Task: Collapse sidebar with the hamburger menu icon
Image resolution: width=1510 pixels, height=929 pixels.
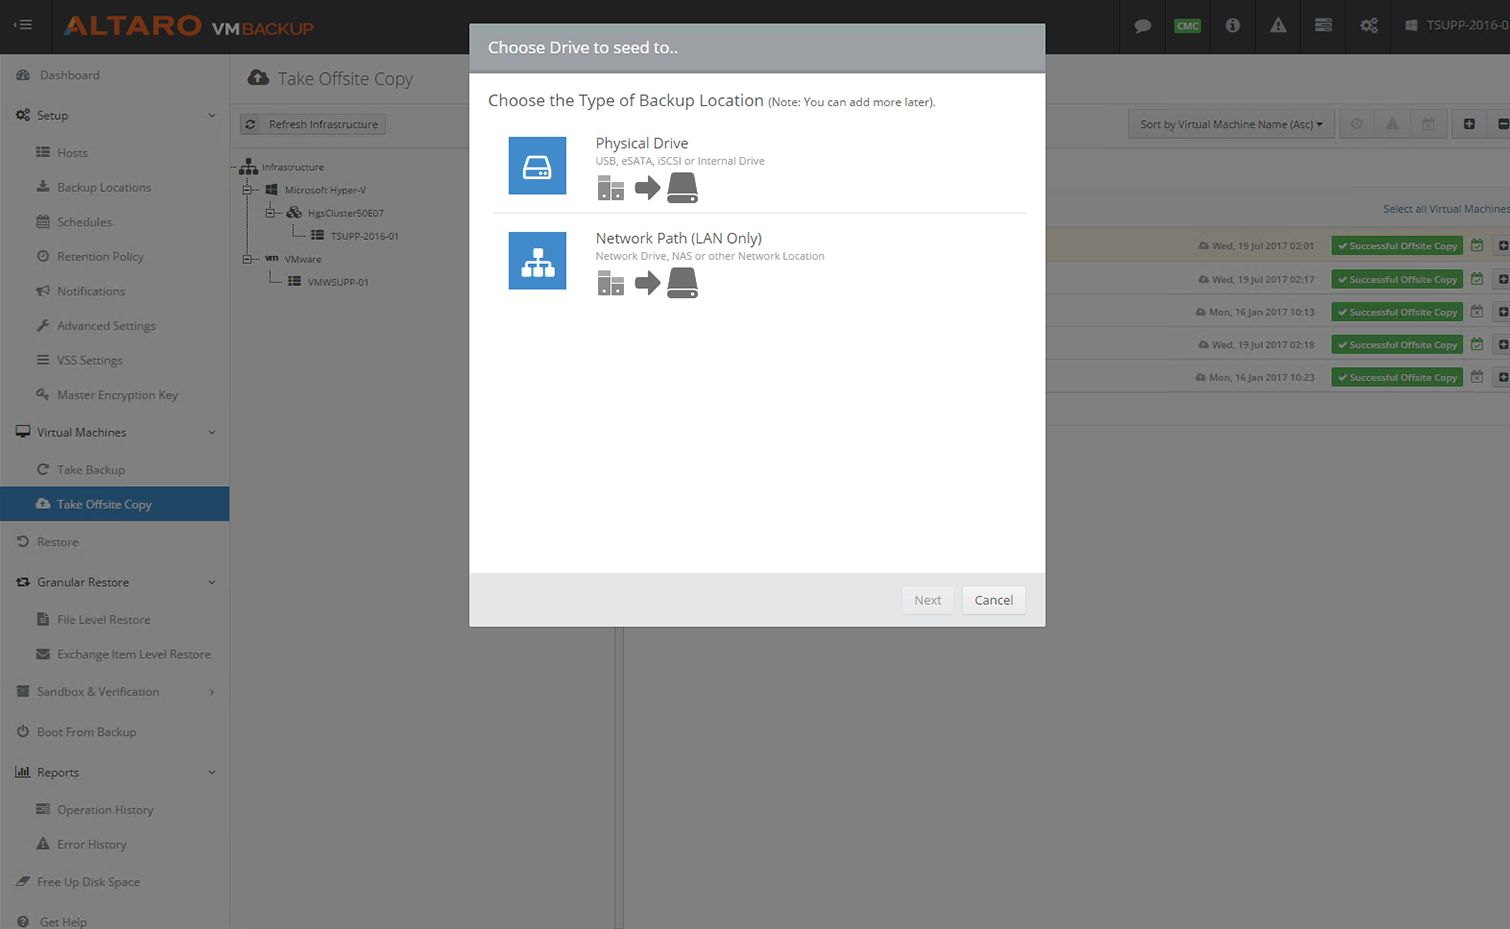Action: (x=23, y=25)
